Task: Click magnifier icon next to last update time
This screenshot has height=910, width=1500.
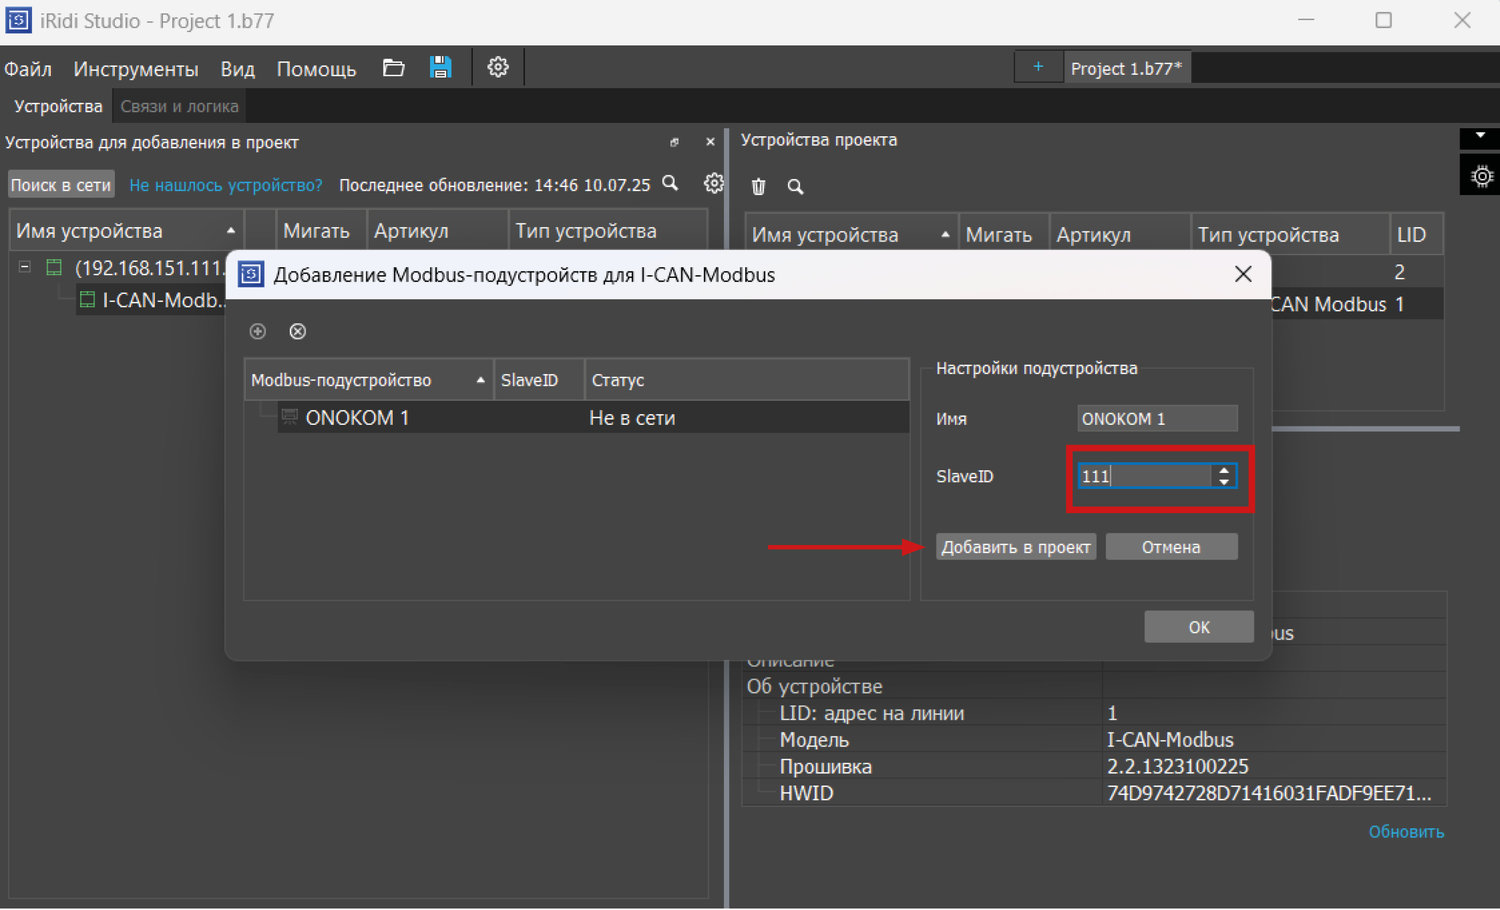Action: pos(671,184)
